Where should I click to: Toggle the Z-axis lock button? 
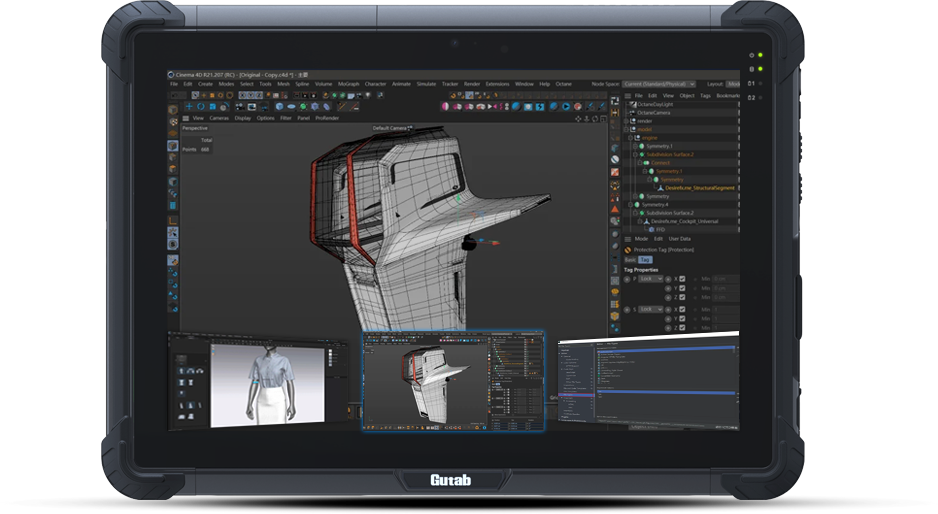pos(259,95)
